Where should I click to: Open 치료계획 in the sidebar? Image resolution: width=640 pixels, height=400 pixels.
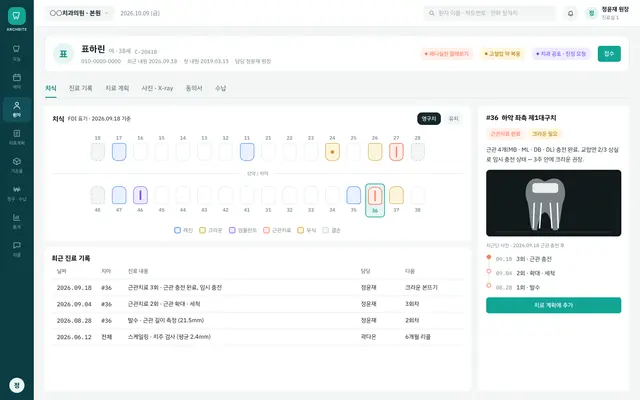coord(17,138)
